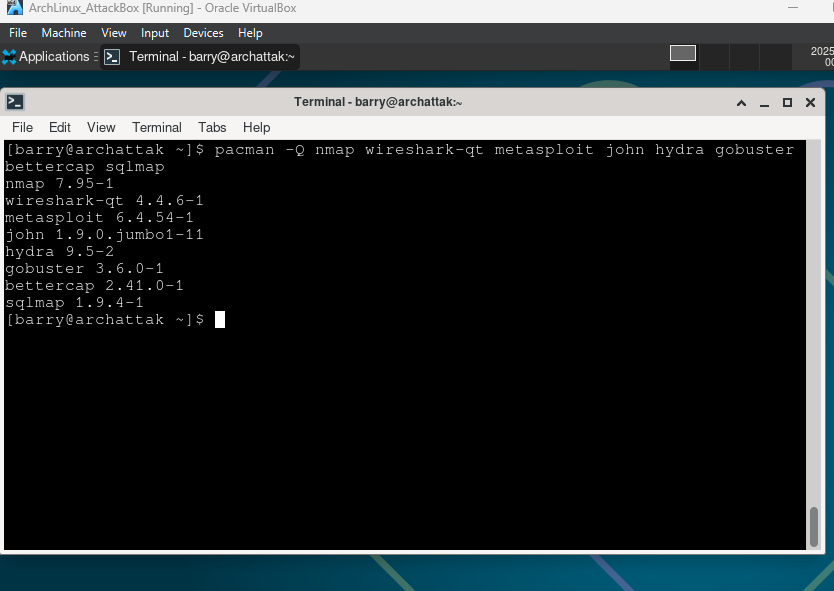Click the output line 'john 1.9.0.jumbo1-11'
The width and height of the screenshot is (834, 591).
pos(104,235)
